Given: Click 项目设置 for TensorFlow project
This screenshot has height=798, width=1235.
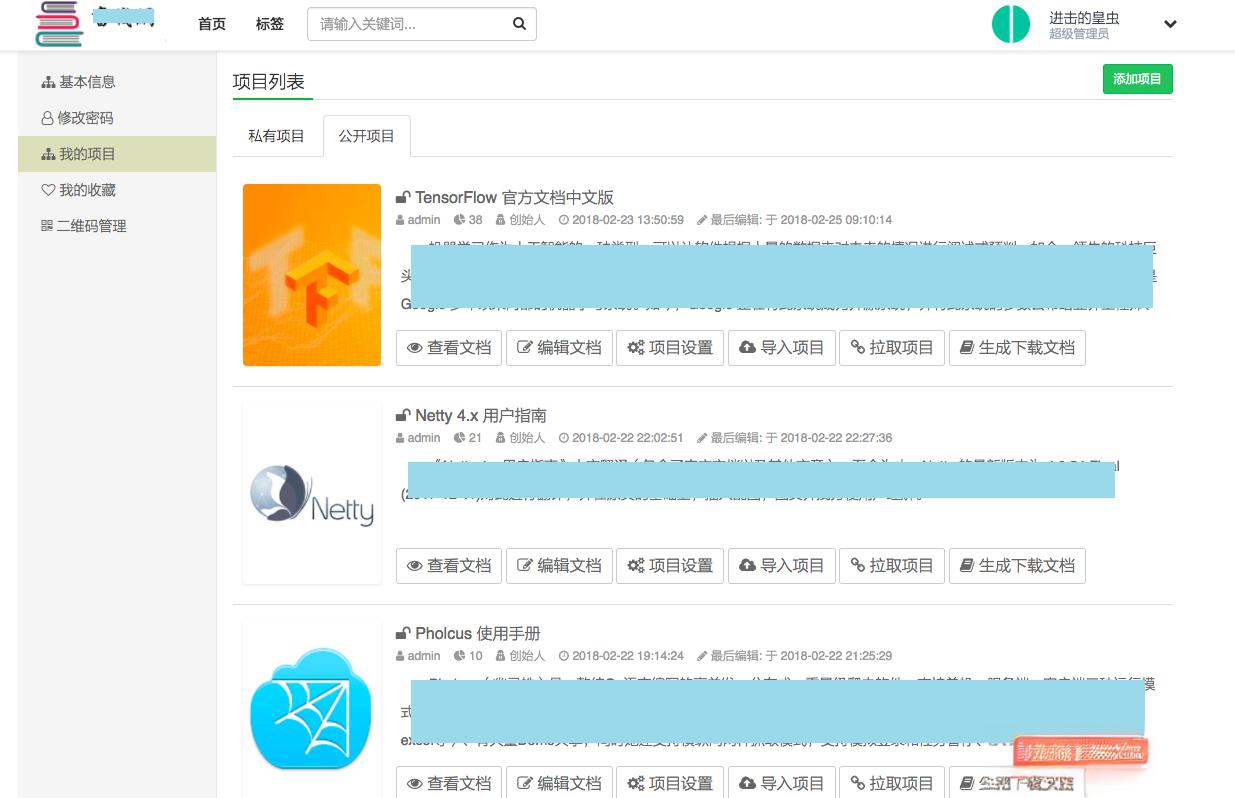Looking at the screenshot, I should coord(670,347).
